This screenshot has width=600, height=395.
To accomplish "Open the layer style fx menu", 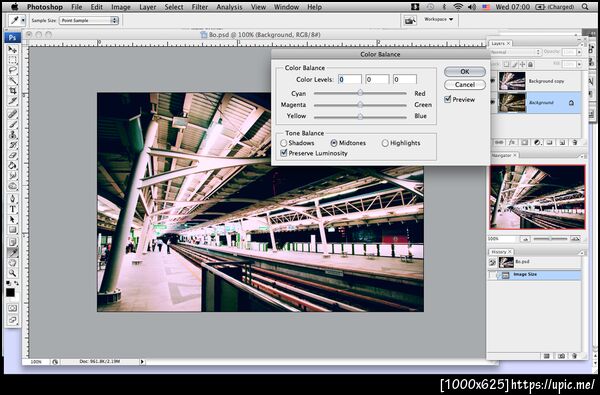I will [x=512, y=142].
